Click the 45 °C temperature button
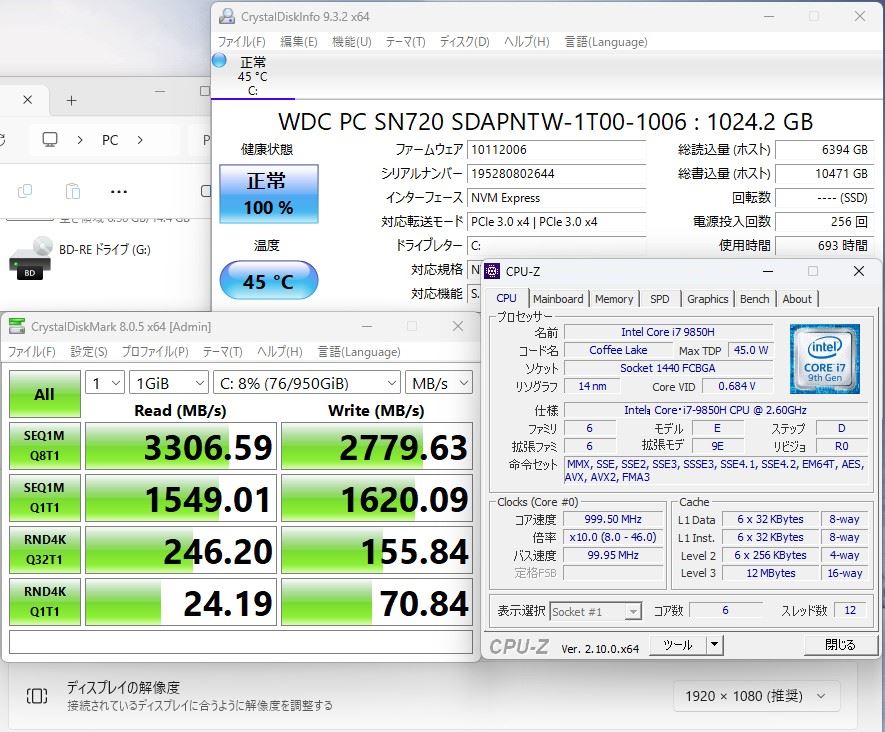 pyautogui.click(x=269, y=280)
